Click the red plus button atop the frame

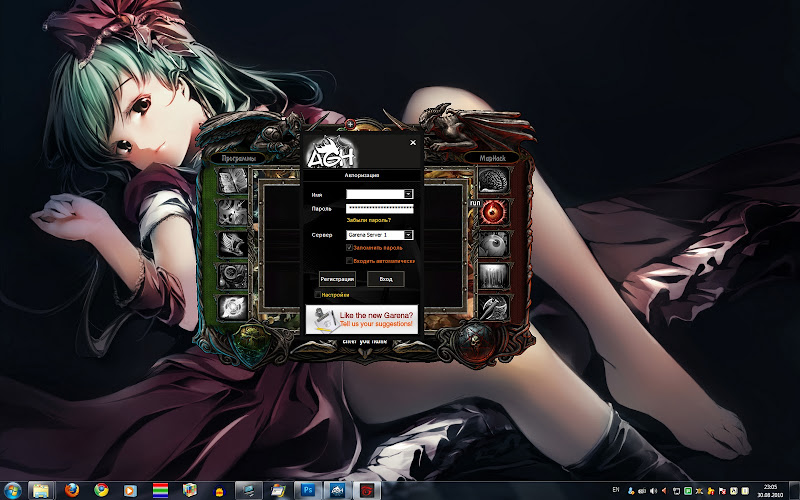pos(350,123)
